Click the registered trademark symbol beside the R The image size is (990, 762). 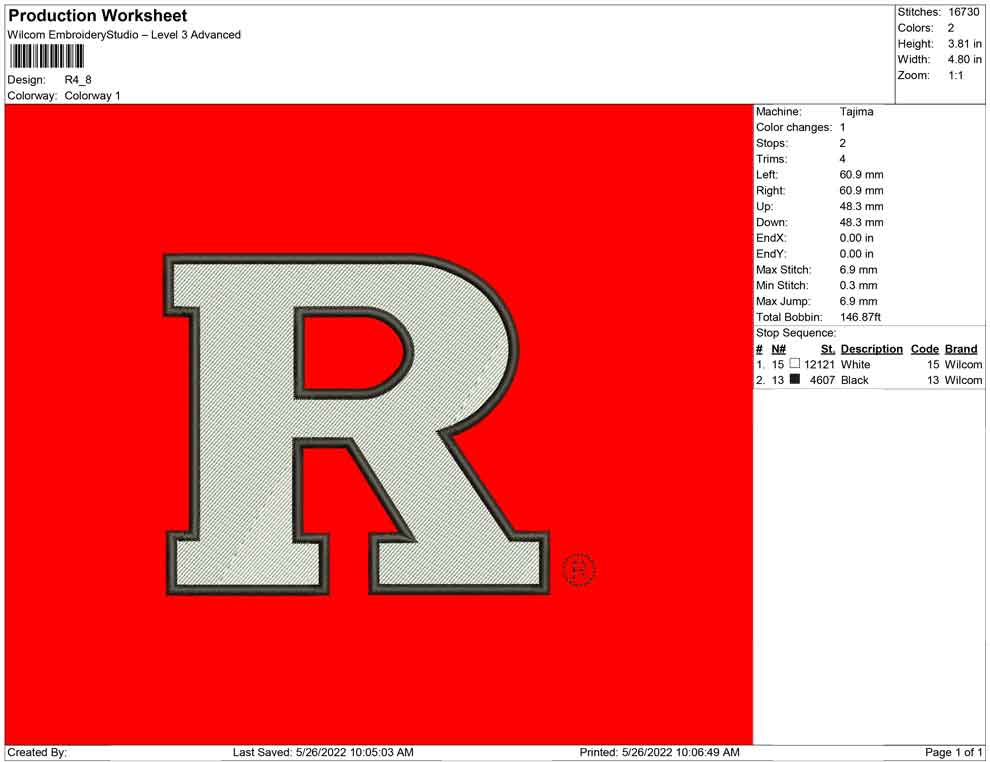pyautogui.click(x=579, y=570)
